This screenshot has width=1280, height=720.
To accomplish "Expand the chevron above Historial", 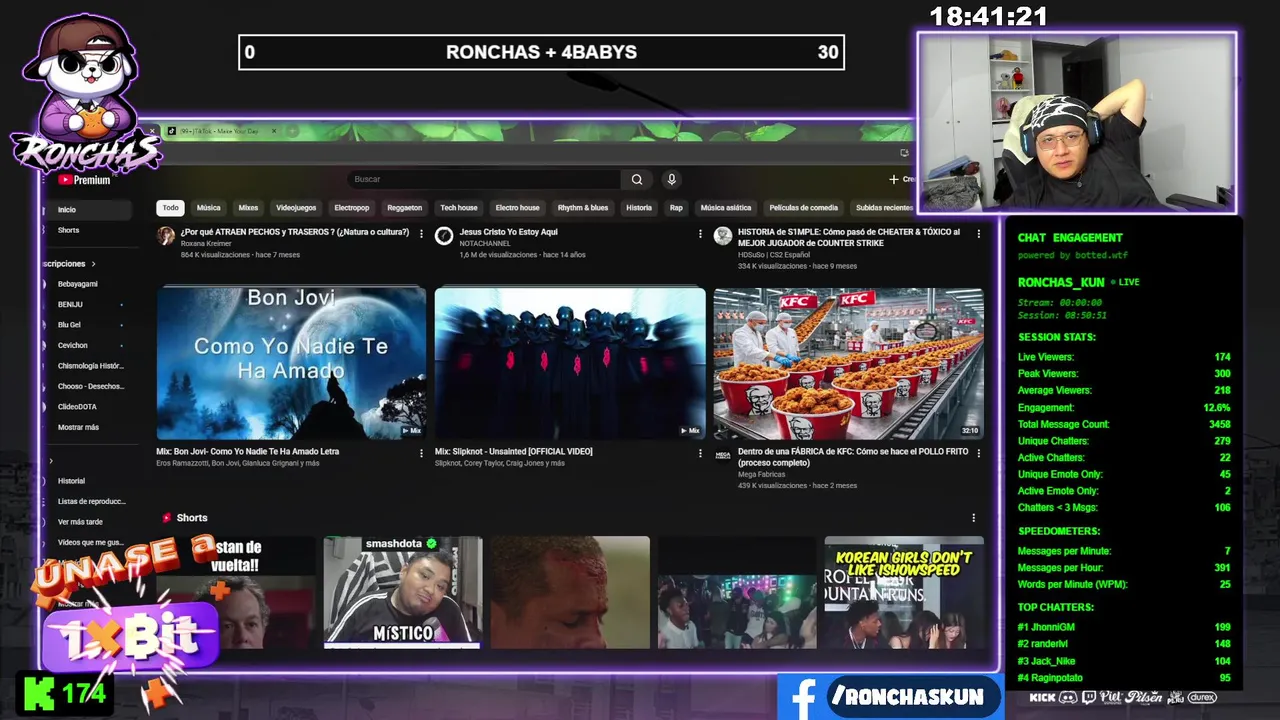I will pos(51,461).
